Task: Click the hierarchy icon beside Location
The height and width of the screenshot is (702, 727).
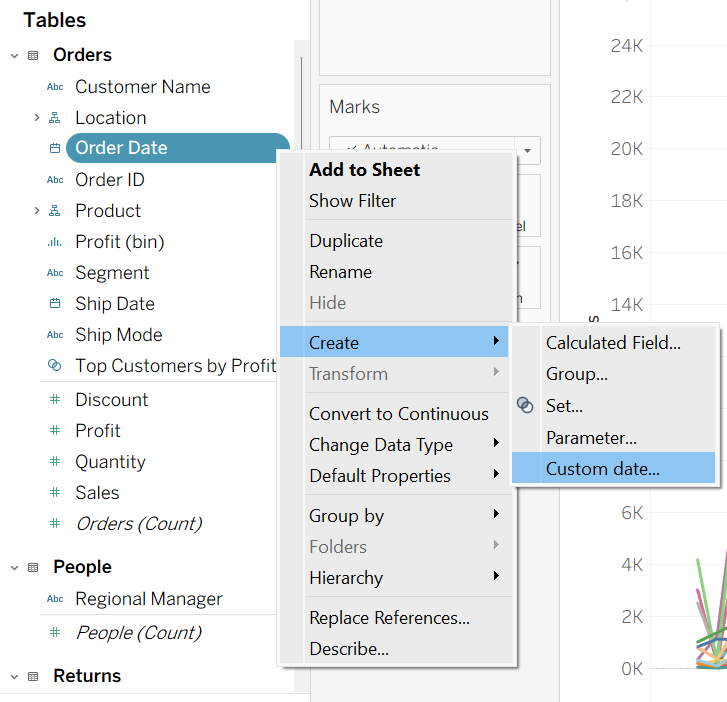Action: point(55,118)
